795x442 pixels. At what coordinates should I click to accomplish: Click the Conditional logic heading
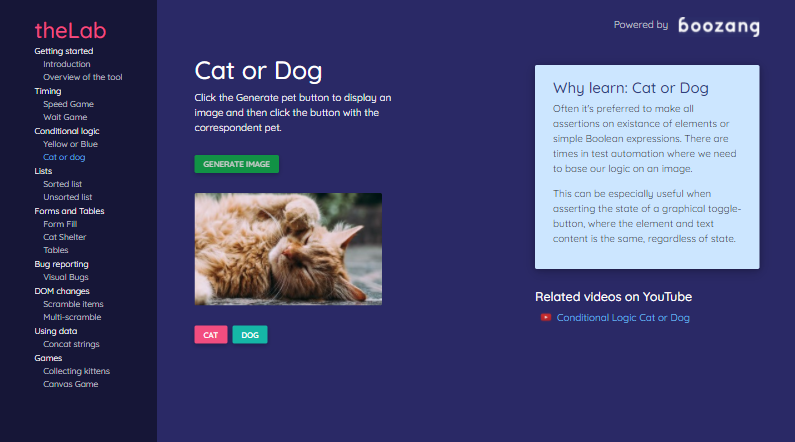67,131
